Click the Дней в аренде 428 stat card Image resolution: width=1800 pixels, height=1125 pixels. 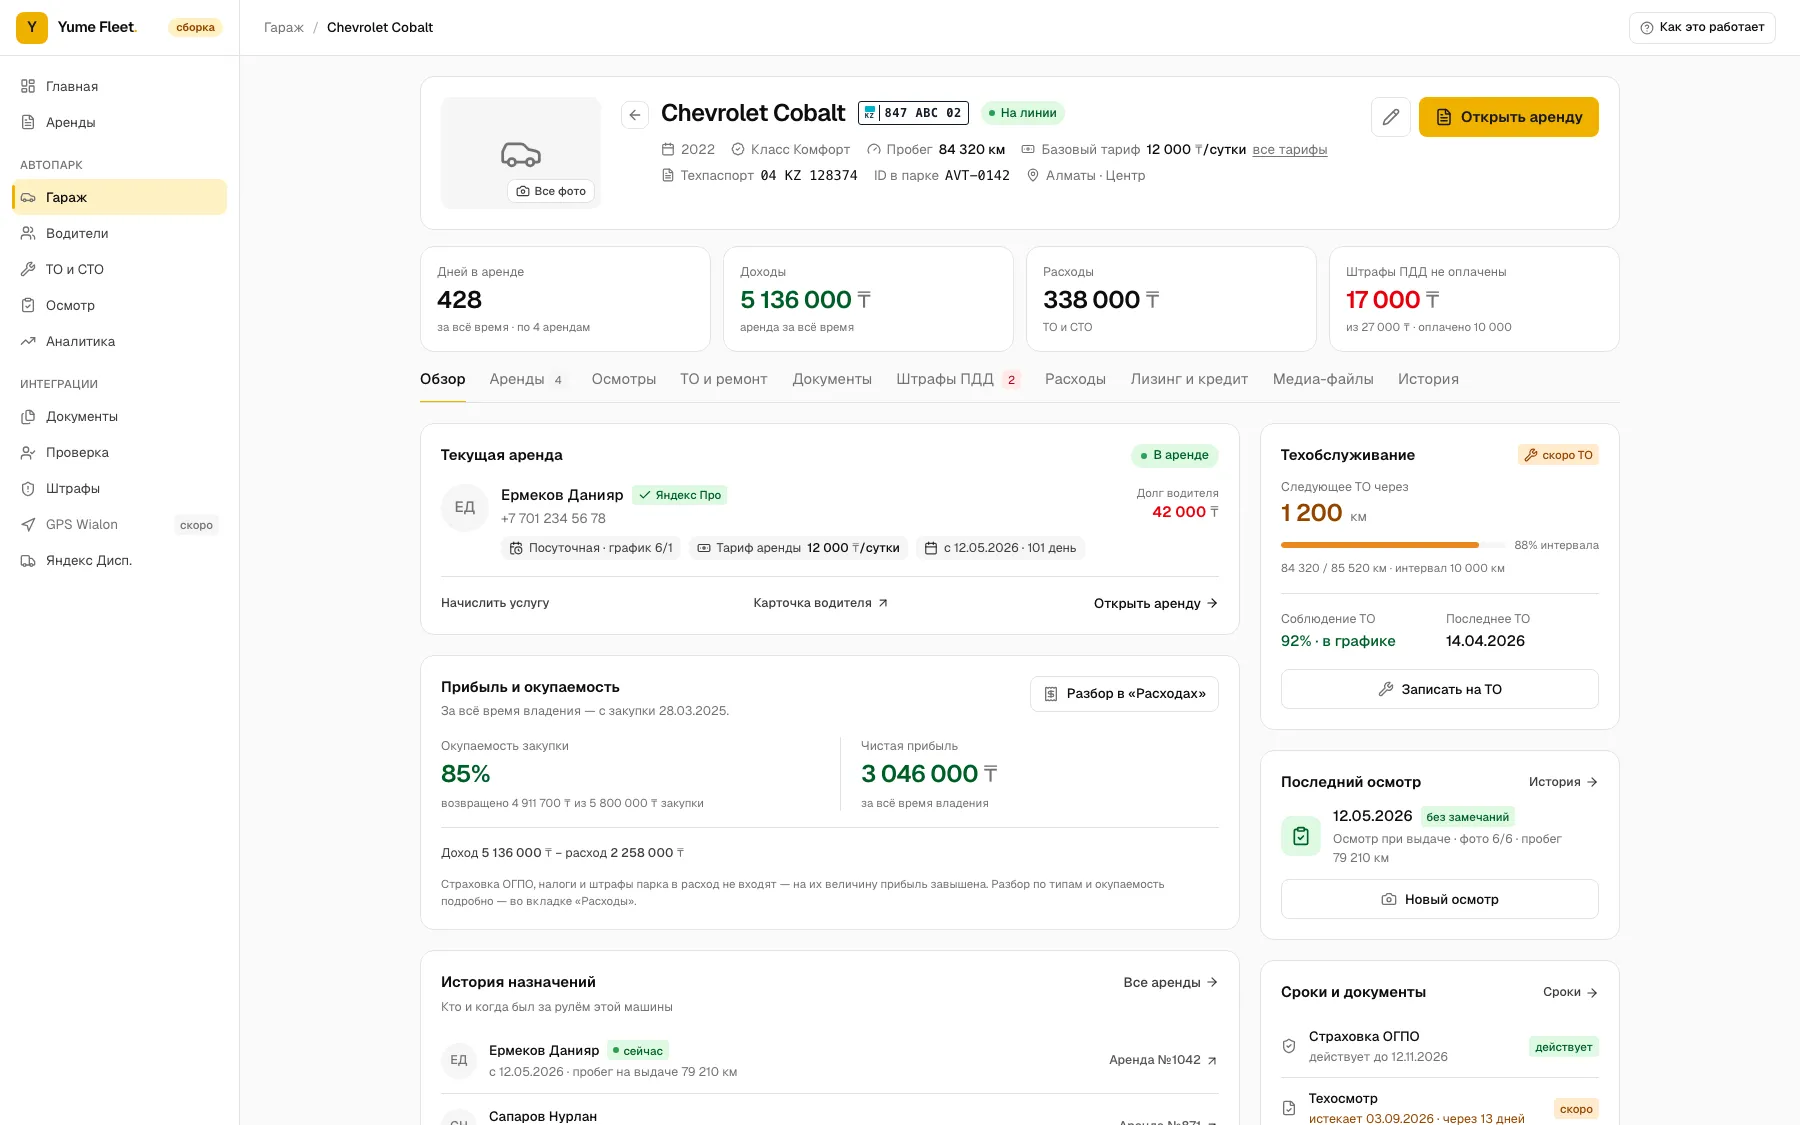click(x=565, y=299)
